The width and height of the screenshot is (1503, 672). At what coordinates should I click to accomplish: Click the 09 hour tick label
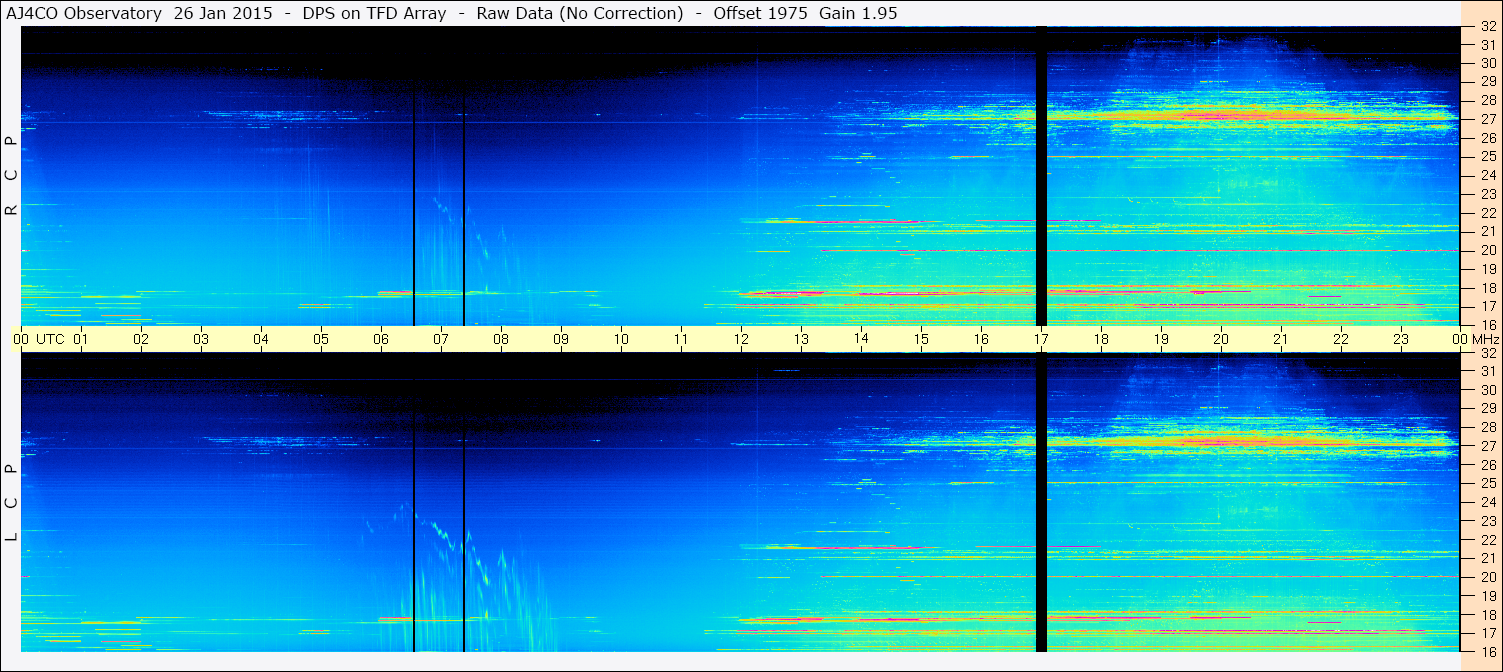coord(561,339)
